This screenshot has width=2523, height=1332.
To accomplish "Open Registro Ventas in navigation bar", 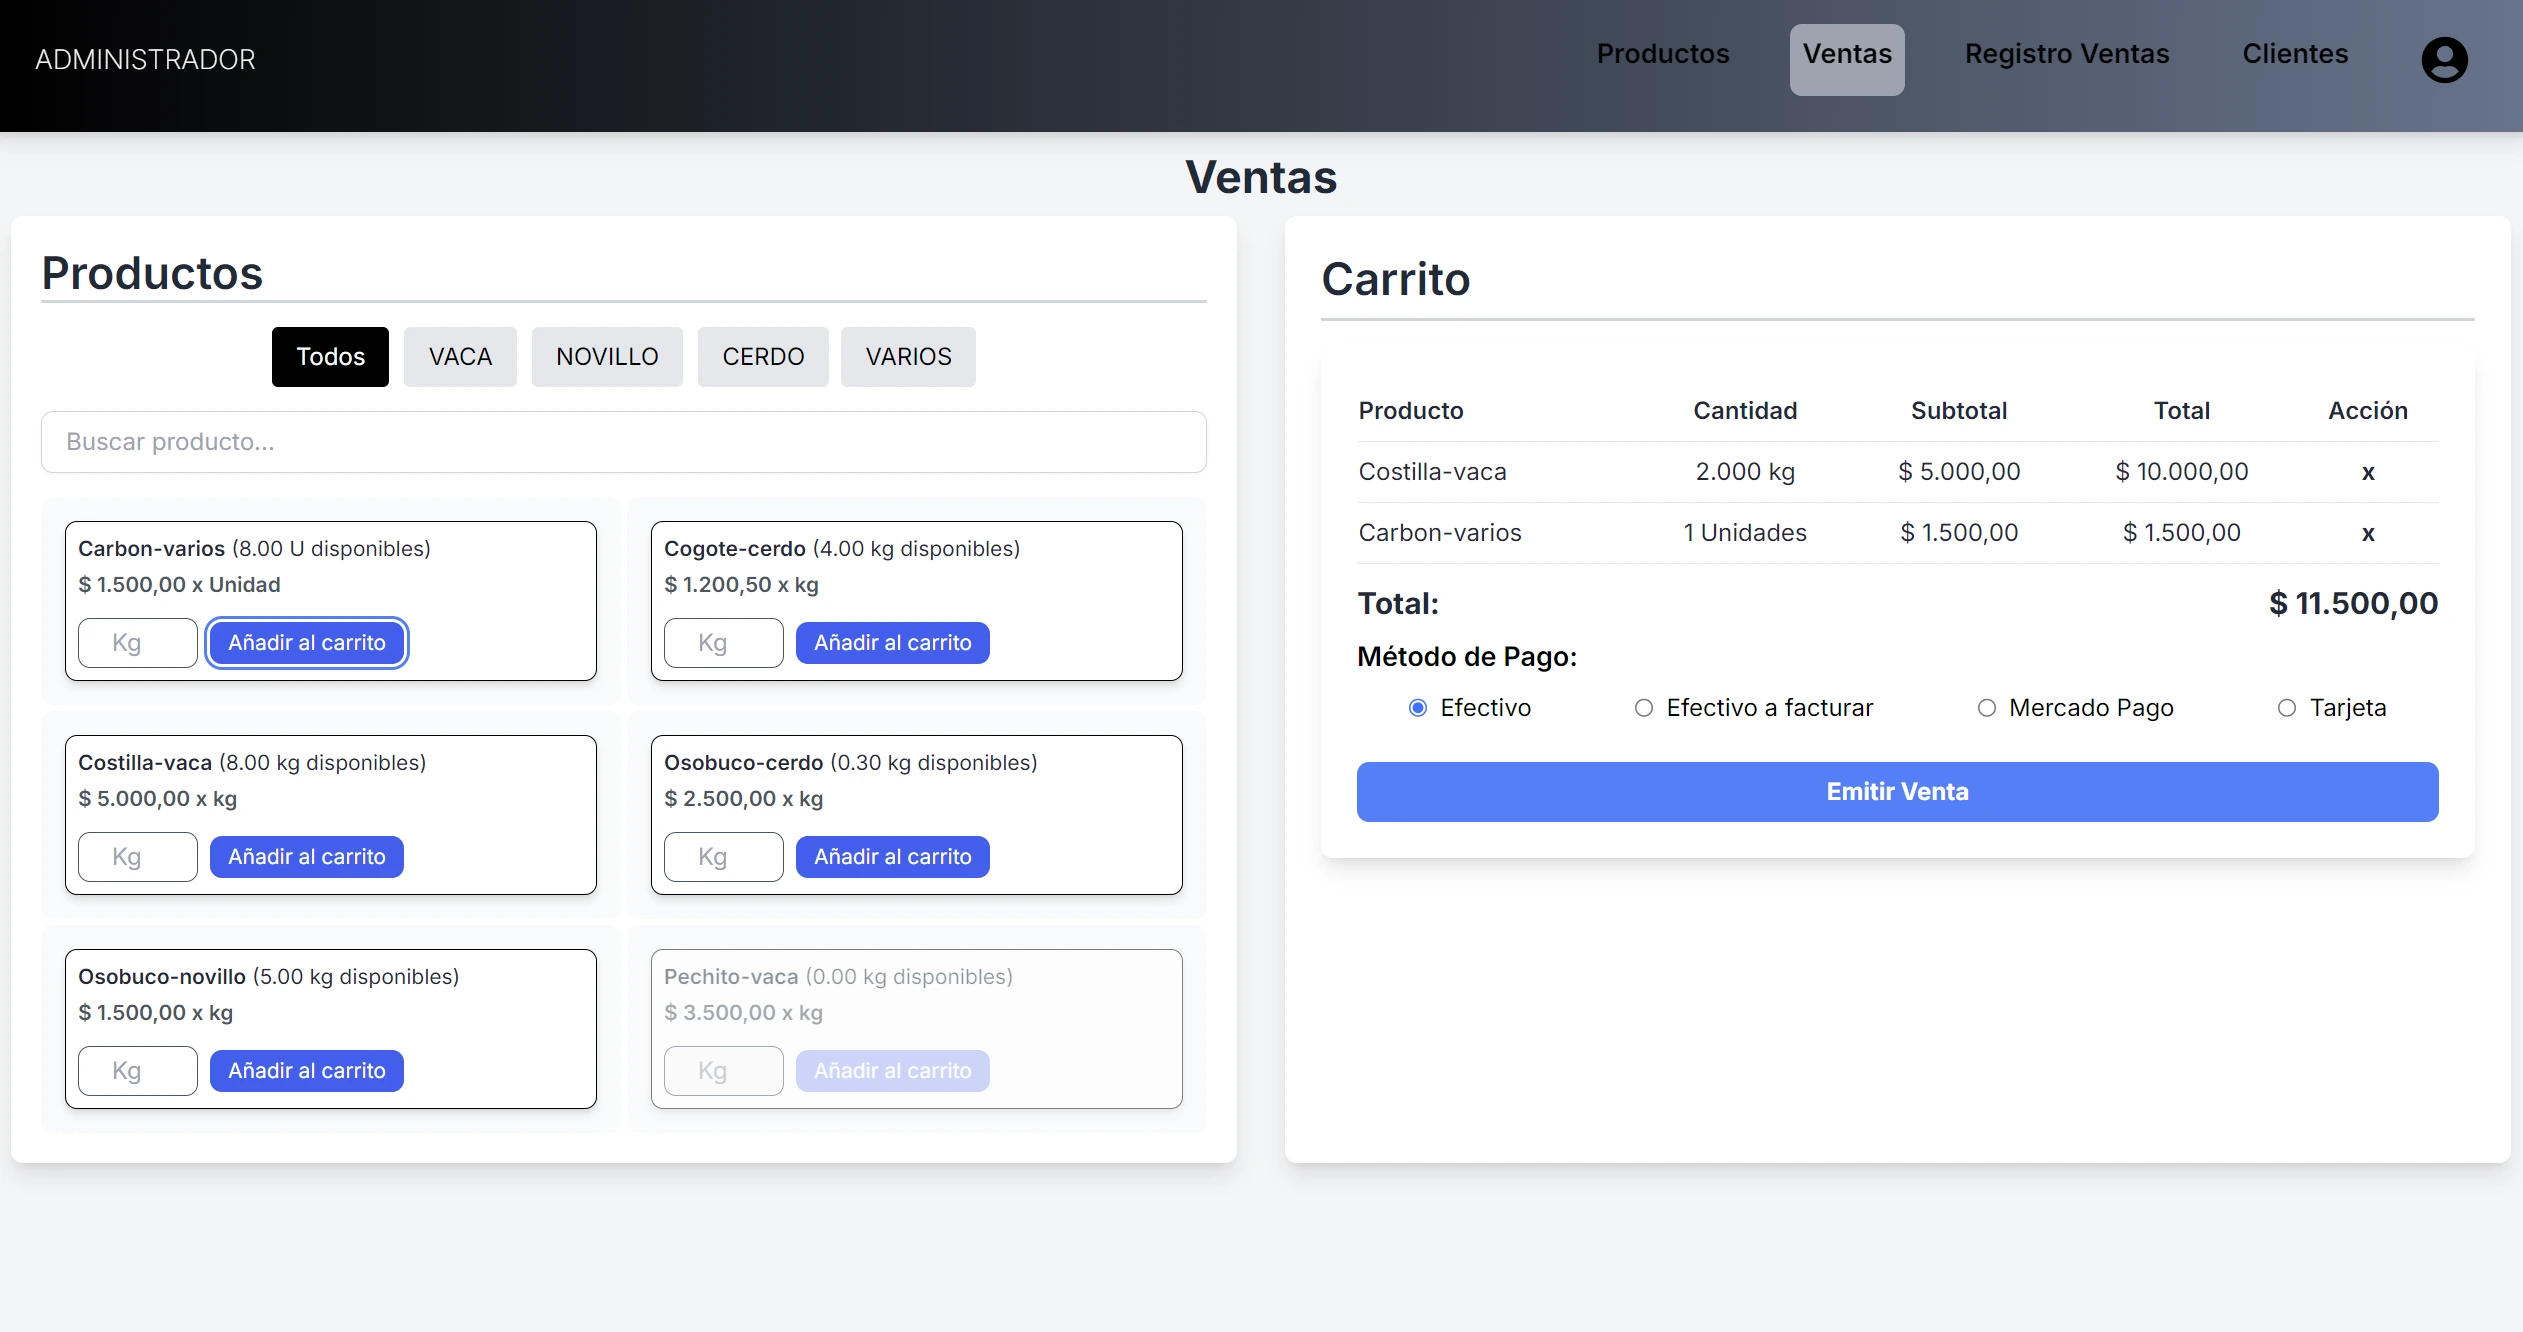I will (x=2067, y=54).
